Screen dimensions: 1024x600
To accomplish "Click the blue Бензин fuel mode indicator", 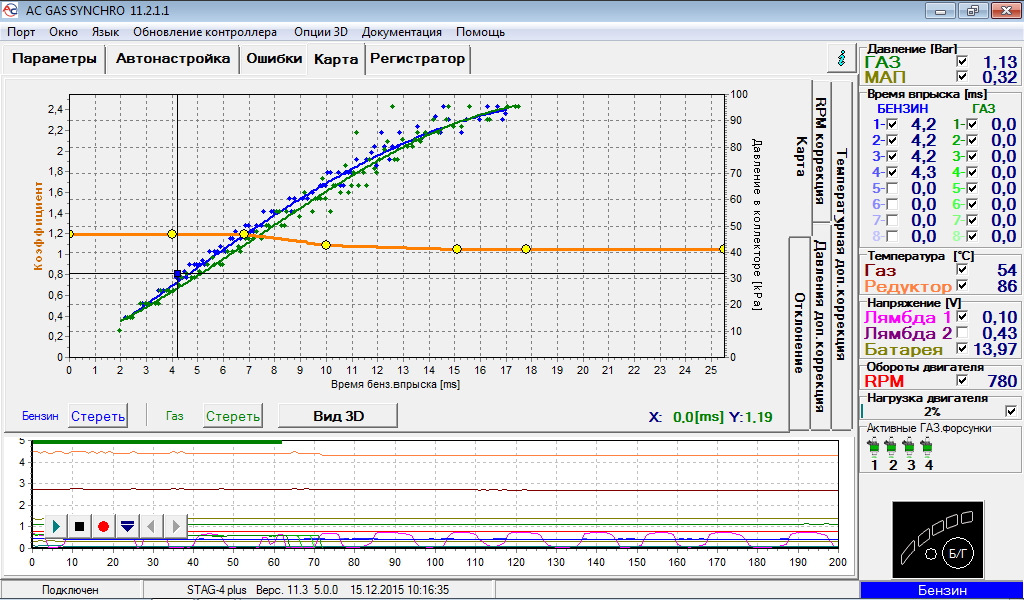I will pyautogui.click(x=942, y=590).
